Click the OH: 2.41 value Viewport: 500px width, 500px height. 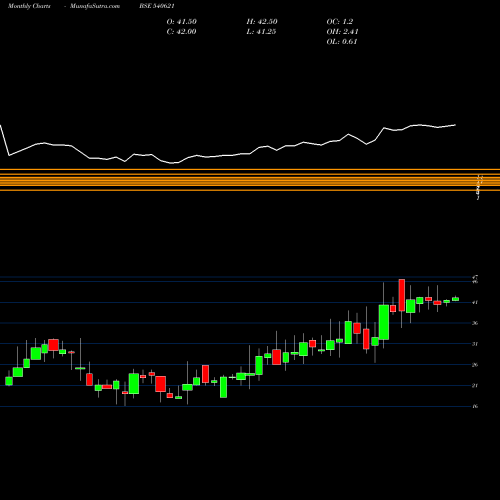tap(342, 32)
